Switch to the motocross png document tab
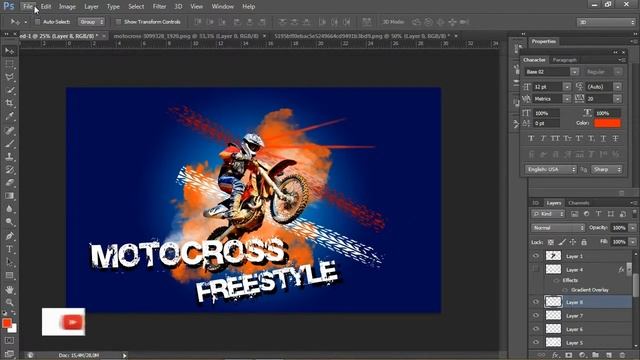Screen dimensions: 640x360 tap(186, 36)
